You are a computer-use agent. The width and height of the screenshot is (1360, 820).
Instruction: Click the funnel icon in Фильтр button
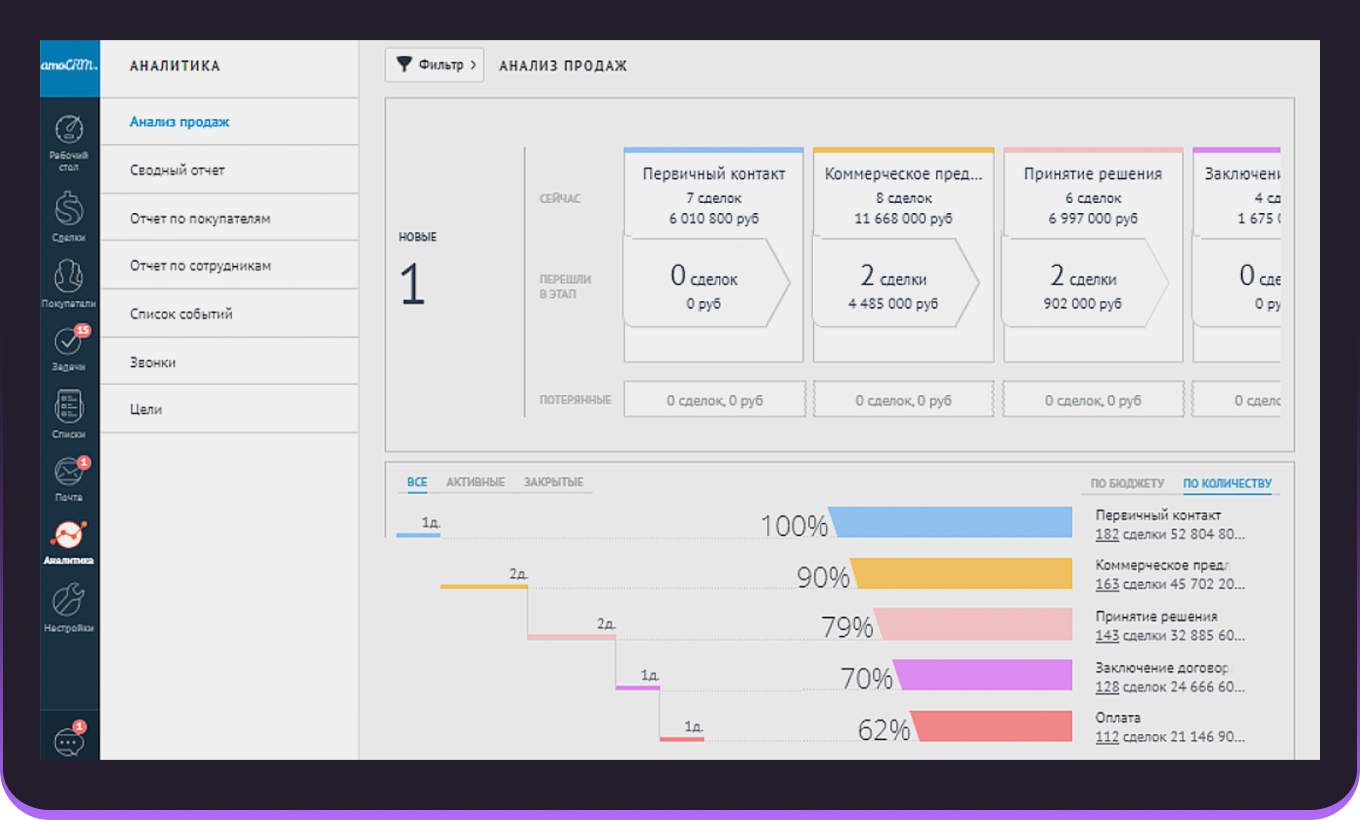click(x=404, y=65)
